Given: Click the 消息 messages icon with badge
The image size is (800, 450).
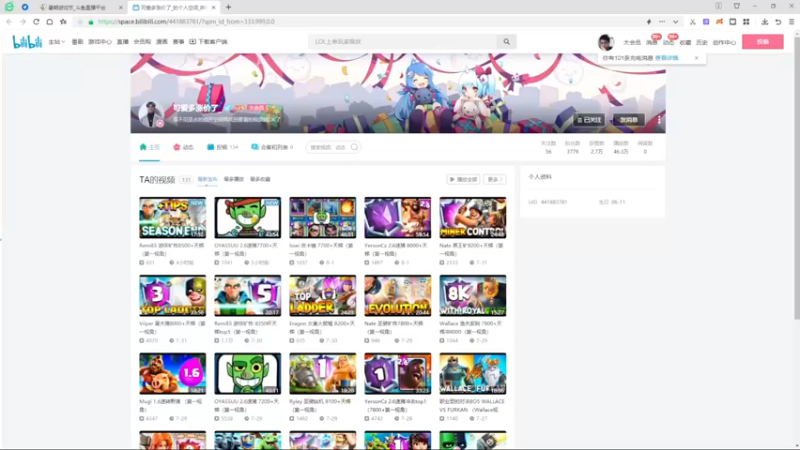Looking at the screenshot, I should tap(652, 41).
